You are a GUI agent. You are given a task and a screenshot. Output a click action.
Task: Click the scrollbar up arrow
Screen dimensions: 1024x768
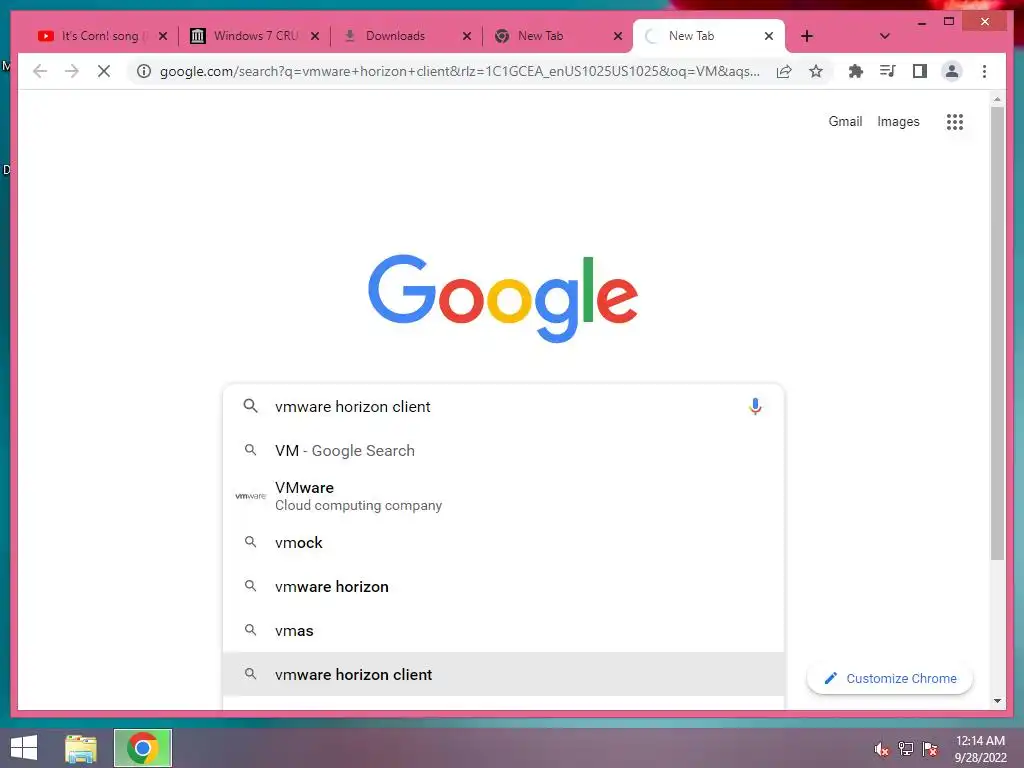click(997, 99)
